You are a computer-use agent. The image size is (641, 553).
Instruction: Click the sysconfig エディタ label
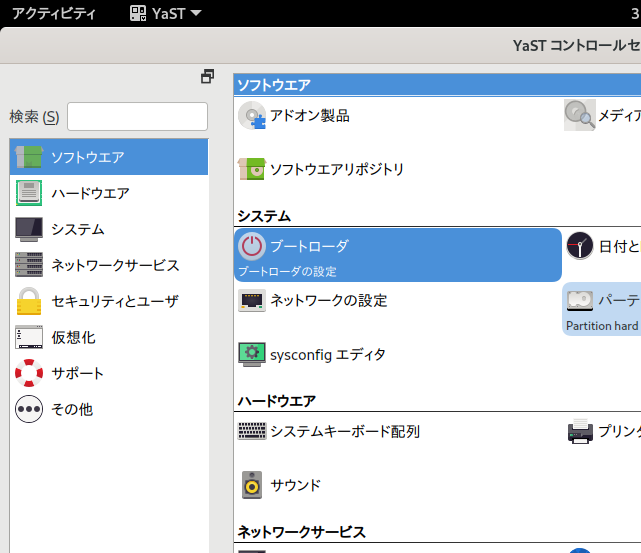coord(328,354)
